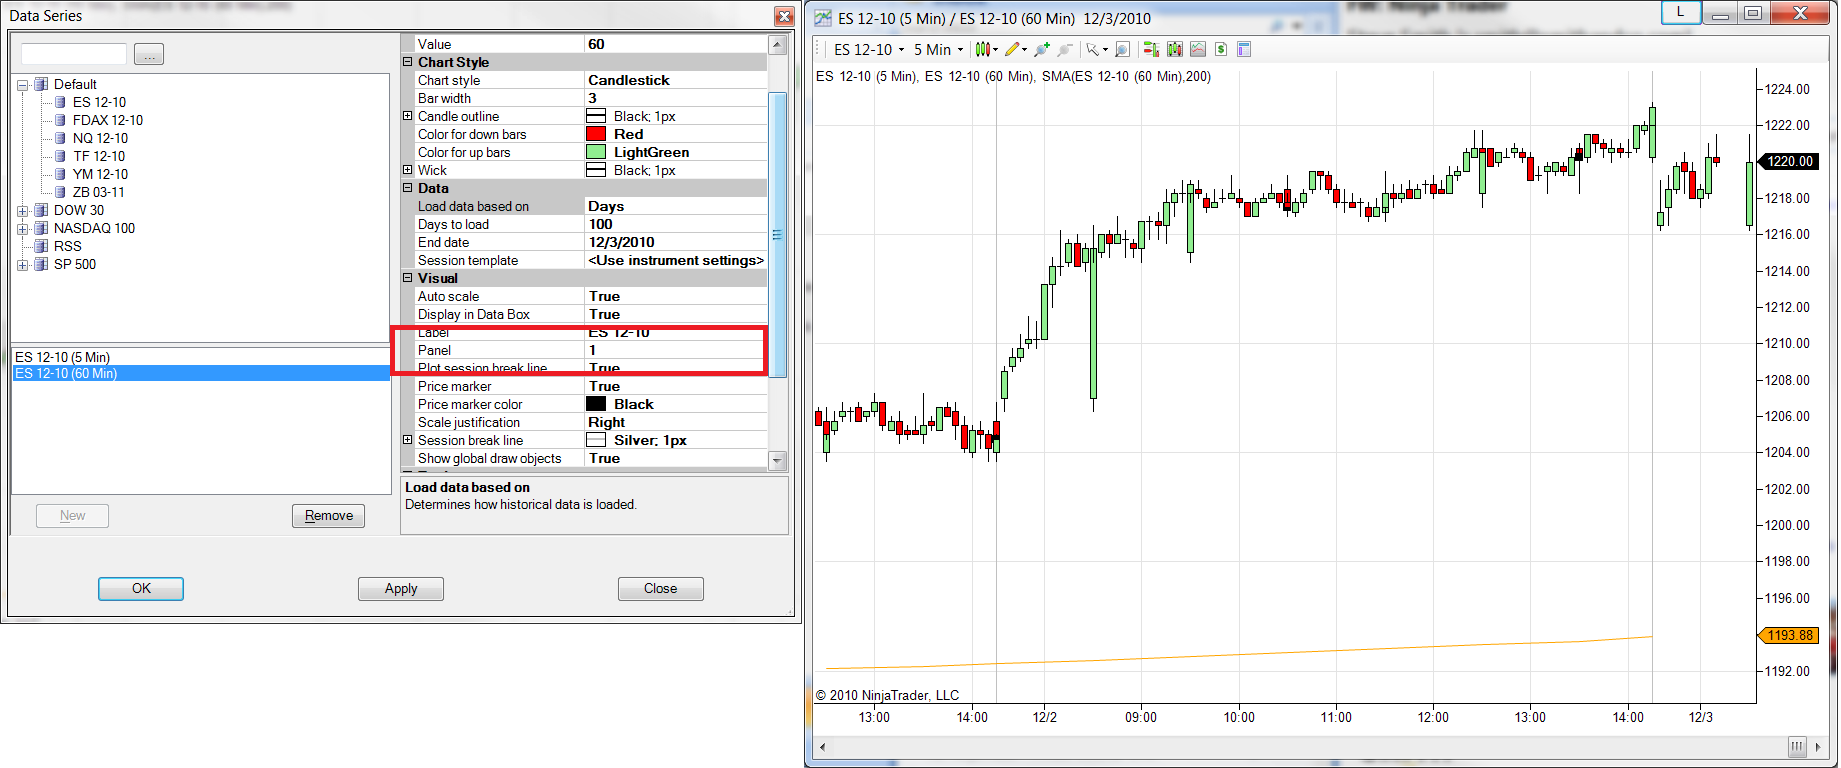Click the End date value 12/3/2010
The height and width of the screenshot is (768, 1841).
(x=676, y=242)
